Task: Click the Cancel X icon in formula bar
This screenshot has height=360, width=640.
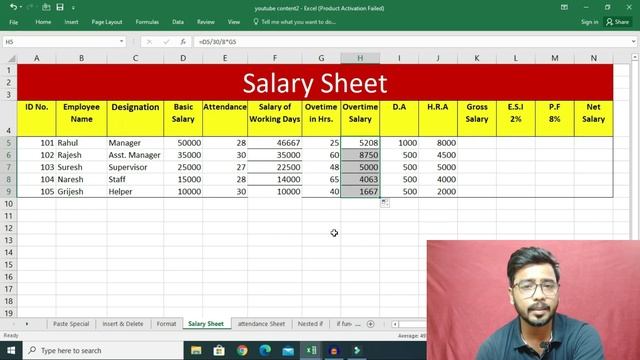Action: pos(149,42)
